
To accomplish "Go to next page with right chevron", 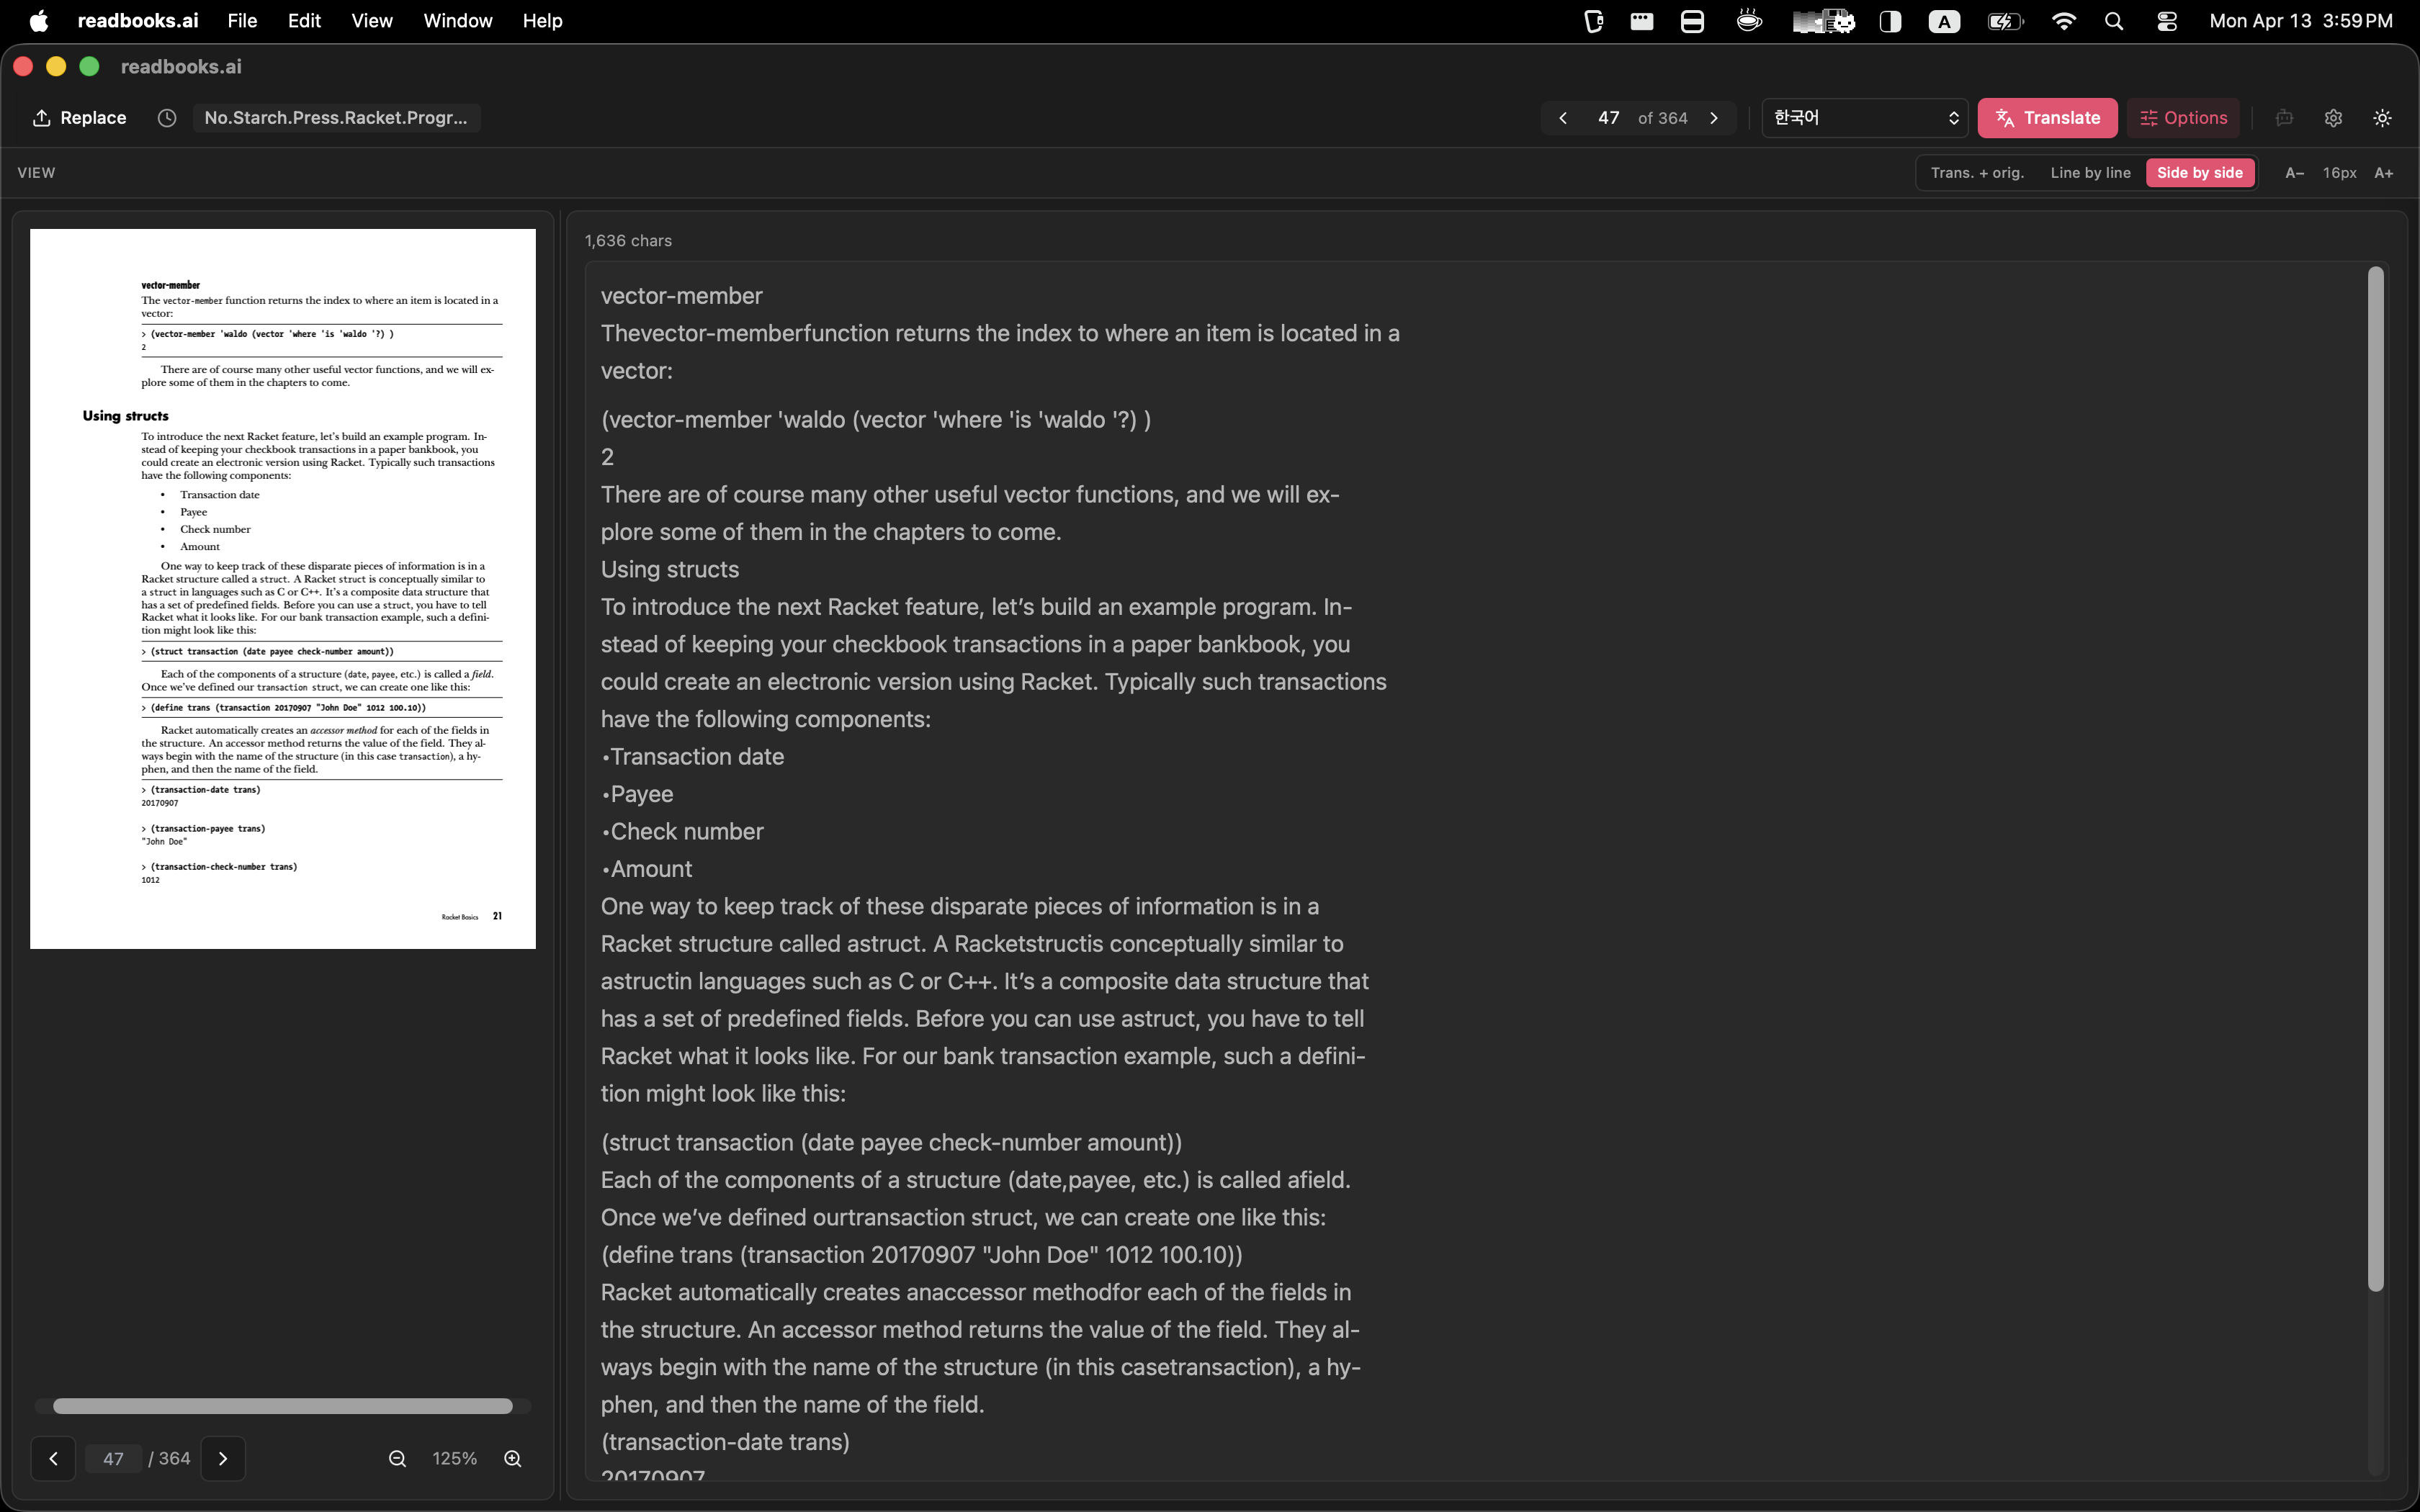I will coord(1714,118).
